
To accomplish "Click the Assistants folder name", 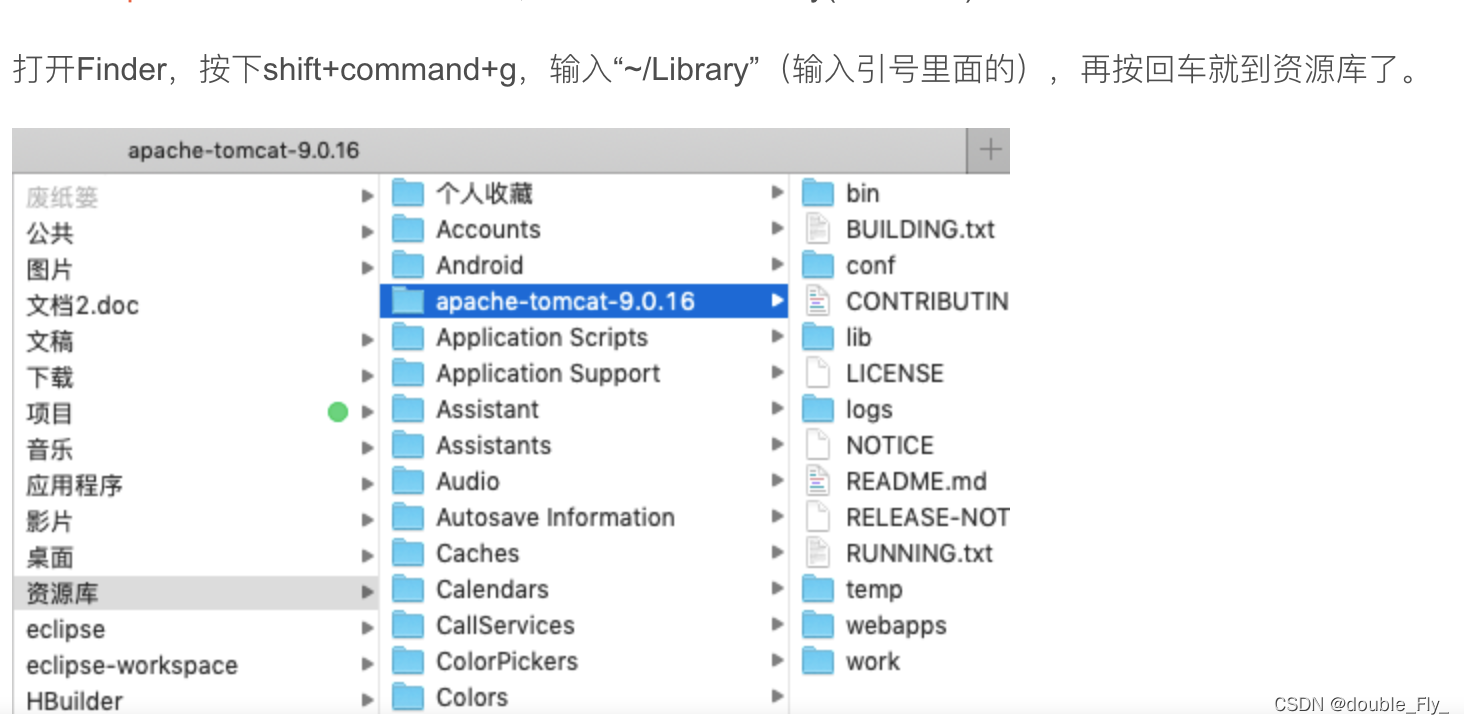I will tap(493, 445).
